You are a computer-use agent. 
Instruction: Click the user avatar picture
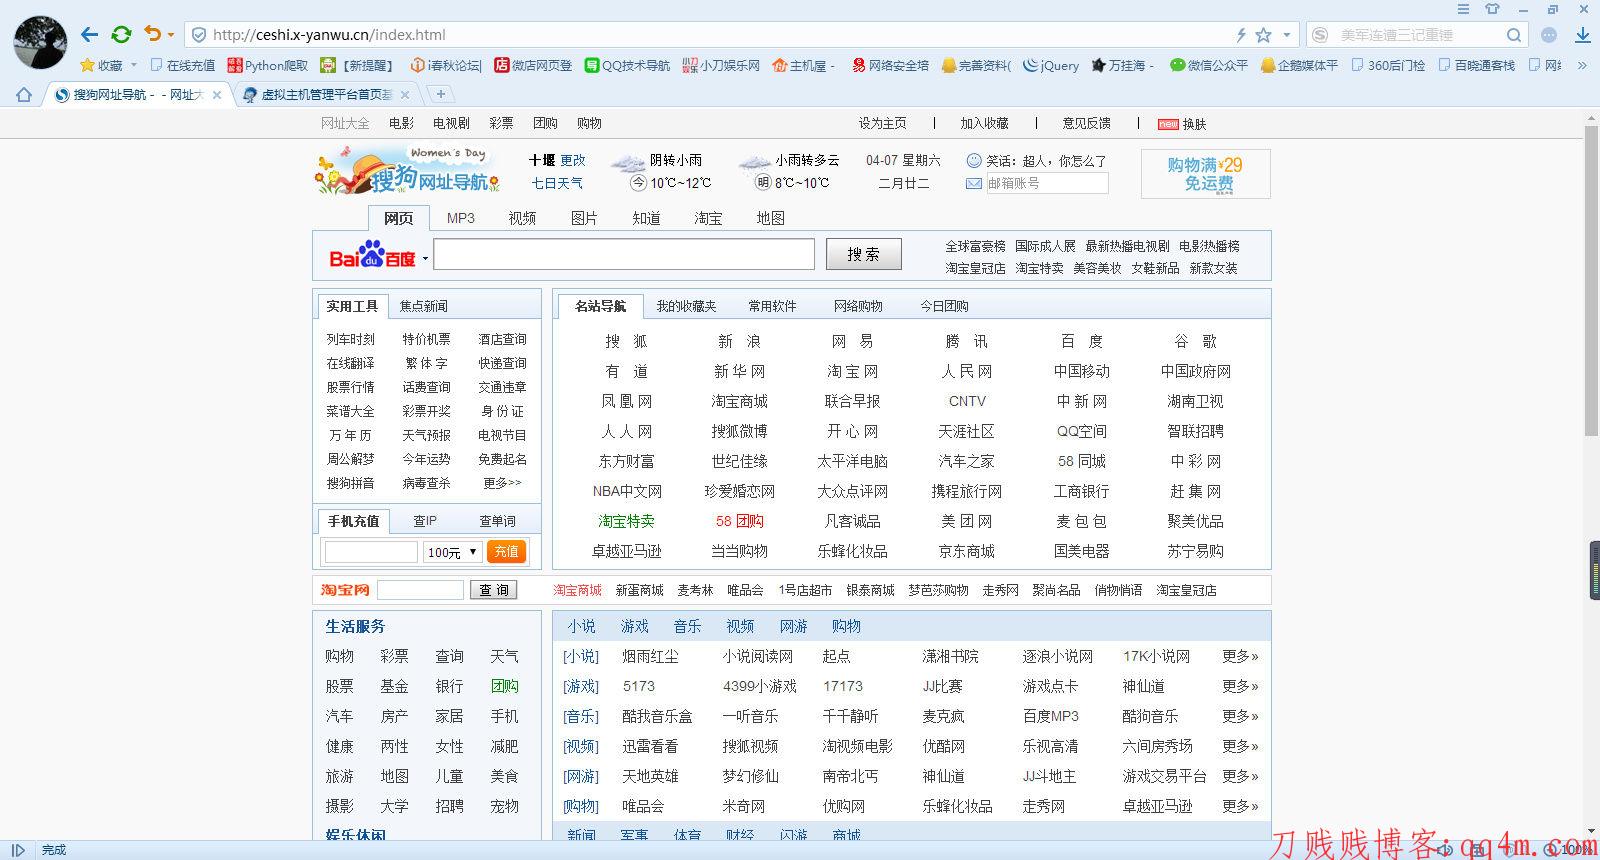(40, 42)
